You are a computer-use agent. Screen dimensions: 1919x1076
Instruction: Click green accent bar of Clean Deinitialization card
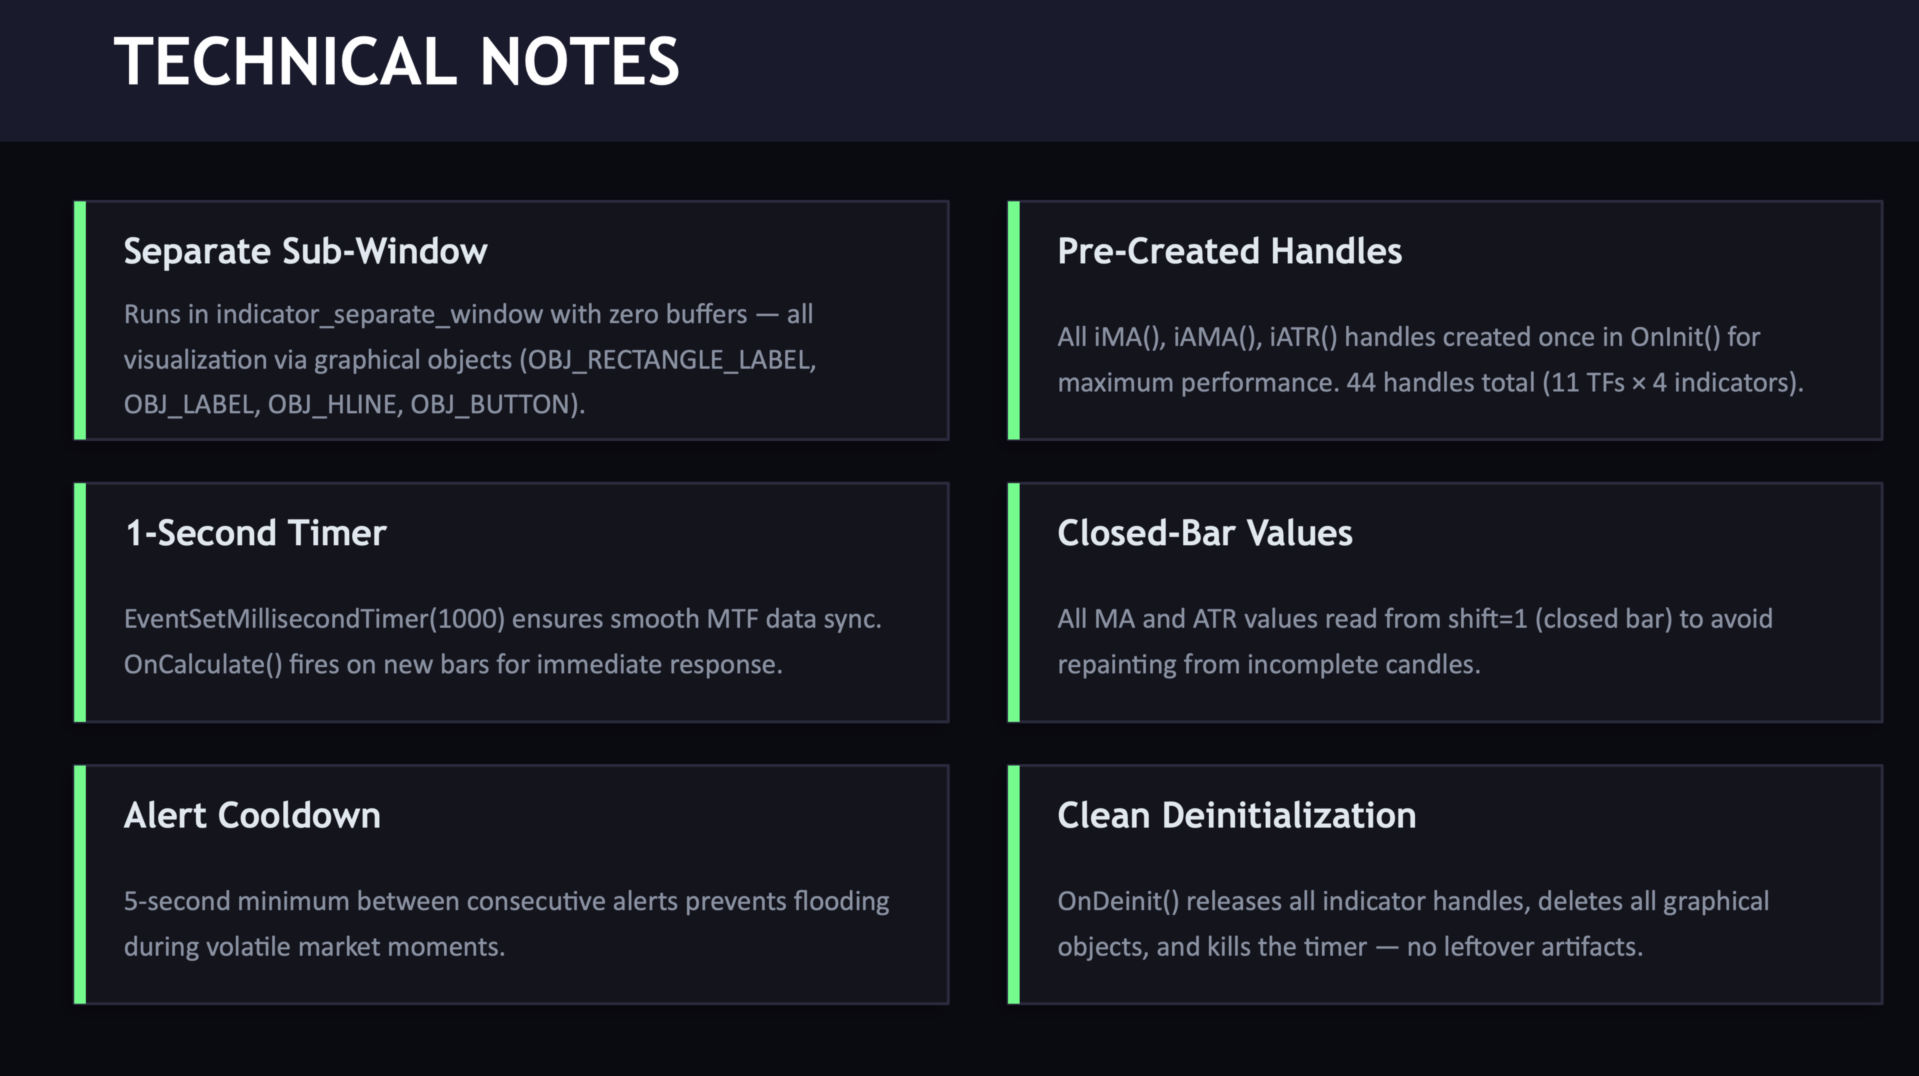(x=1014, y=884)
